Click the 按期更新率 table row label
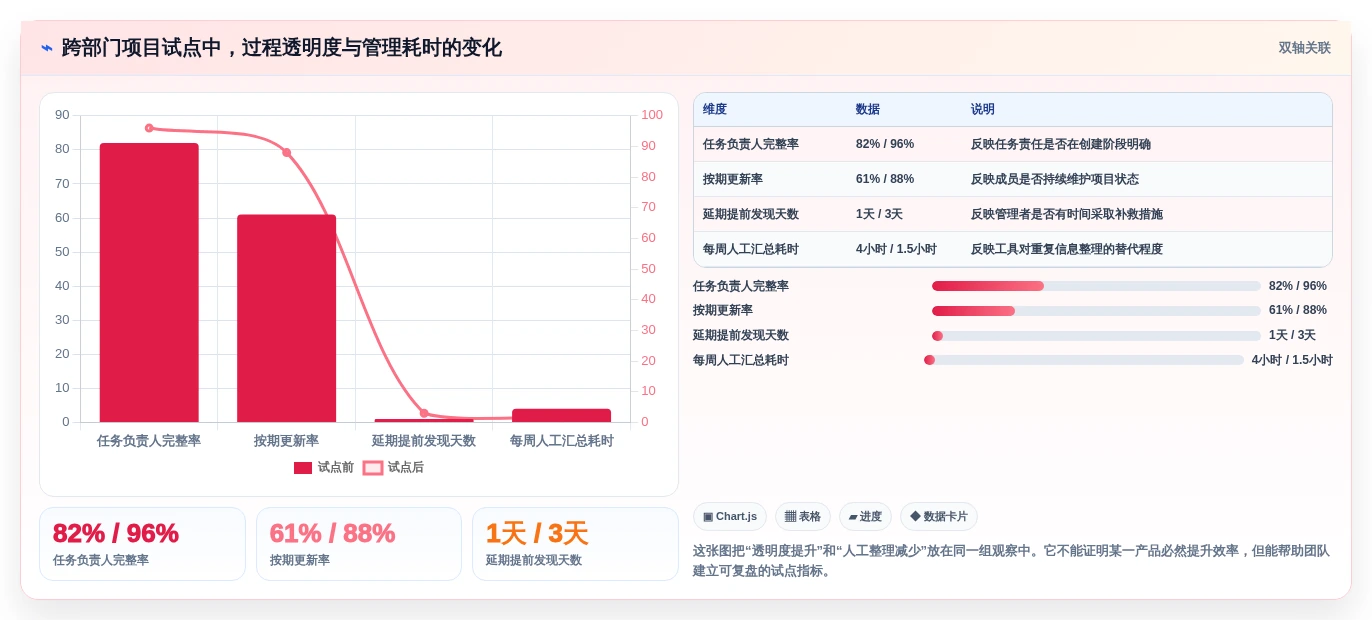This screenshot has height=620, width=1372. click(x=733, y=179)
